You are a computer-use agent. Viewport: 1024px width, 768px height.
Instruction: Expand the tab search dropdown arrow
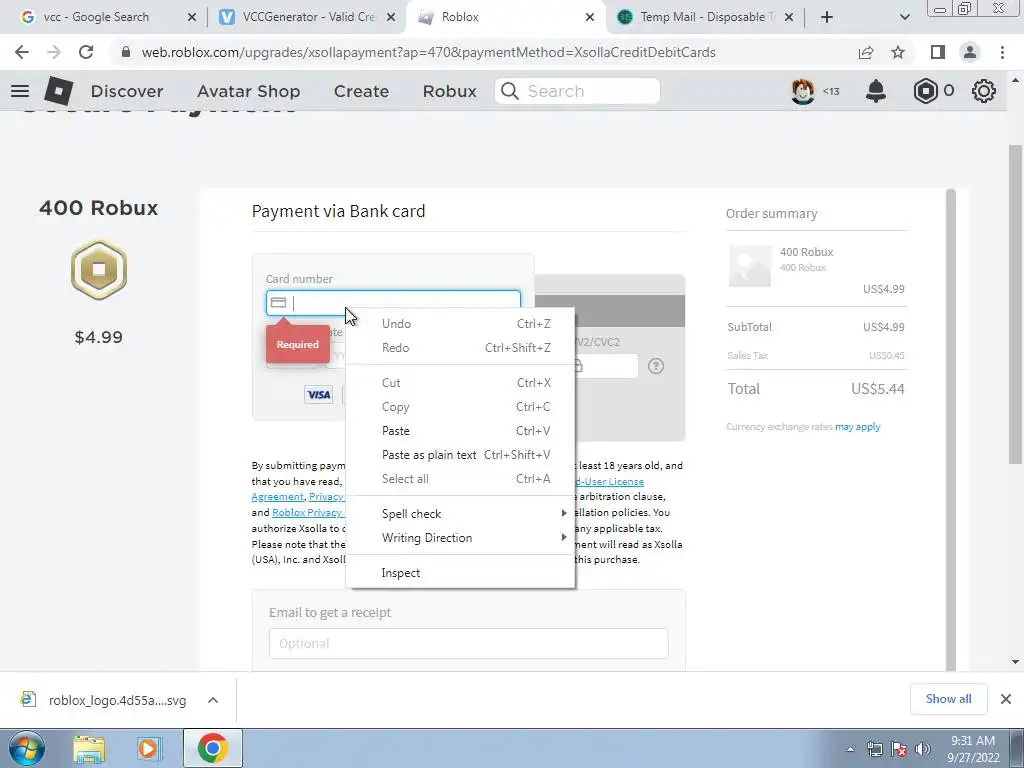[x=904, y=17]
